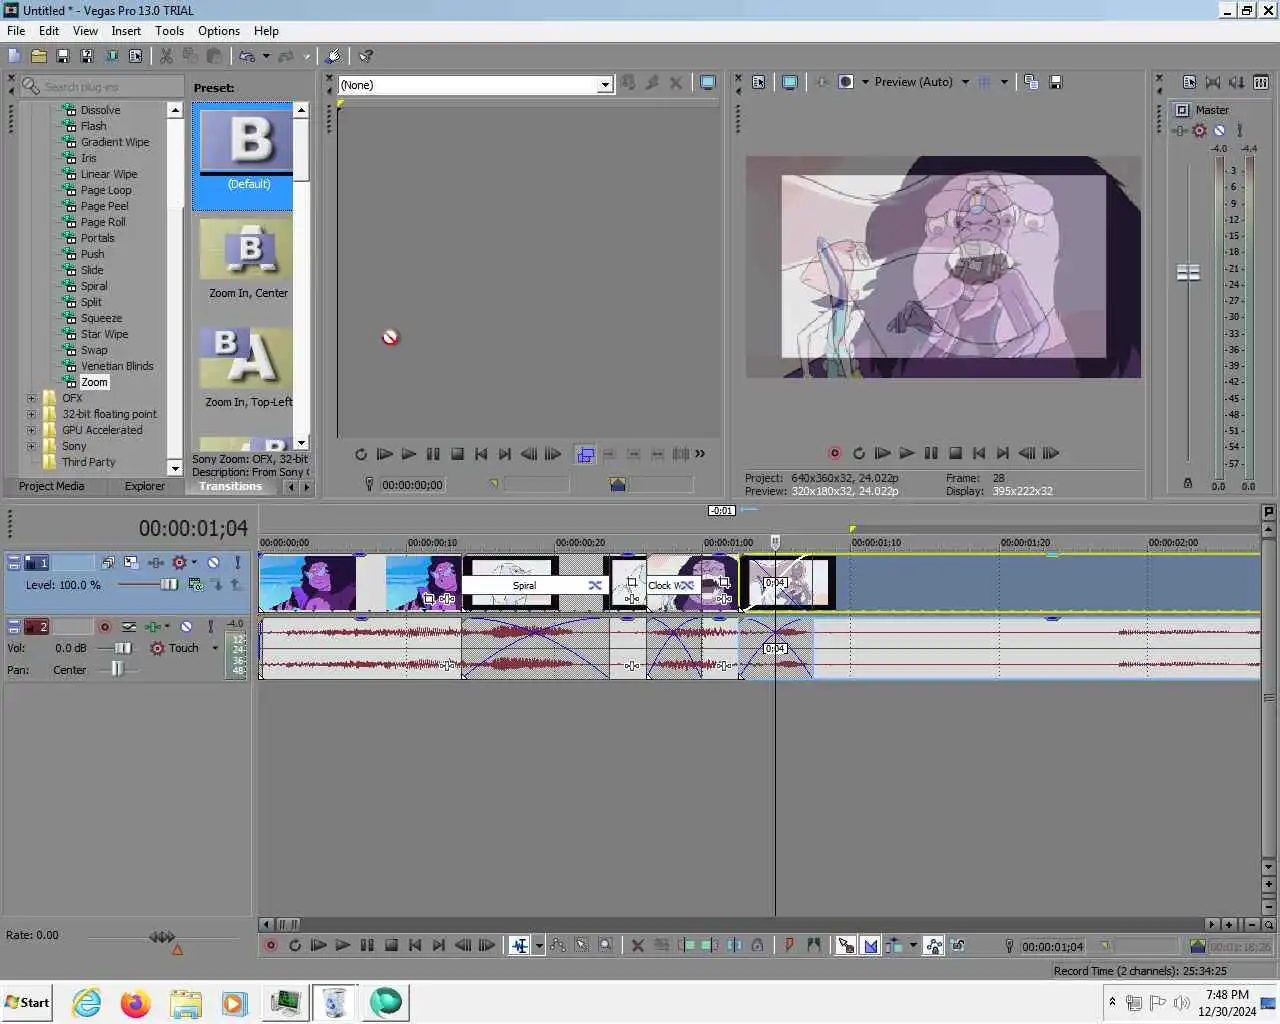Cut selection with the scissors icon
This screenshot has height=1024, width=1280.
pyautogui.click(x=166, y=56)
